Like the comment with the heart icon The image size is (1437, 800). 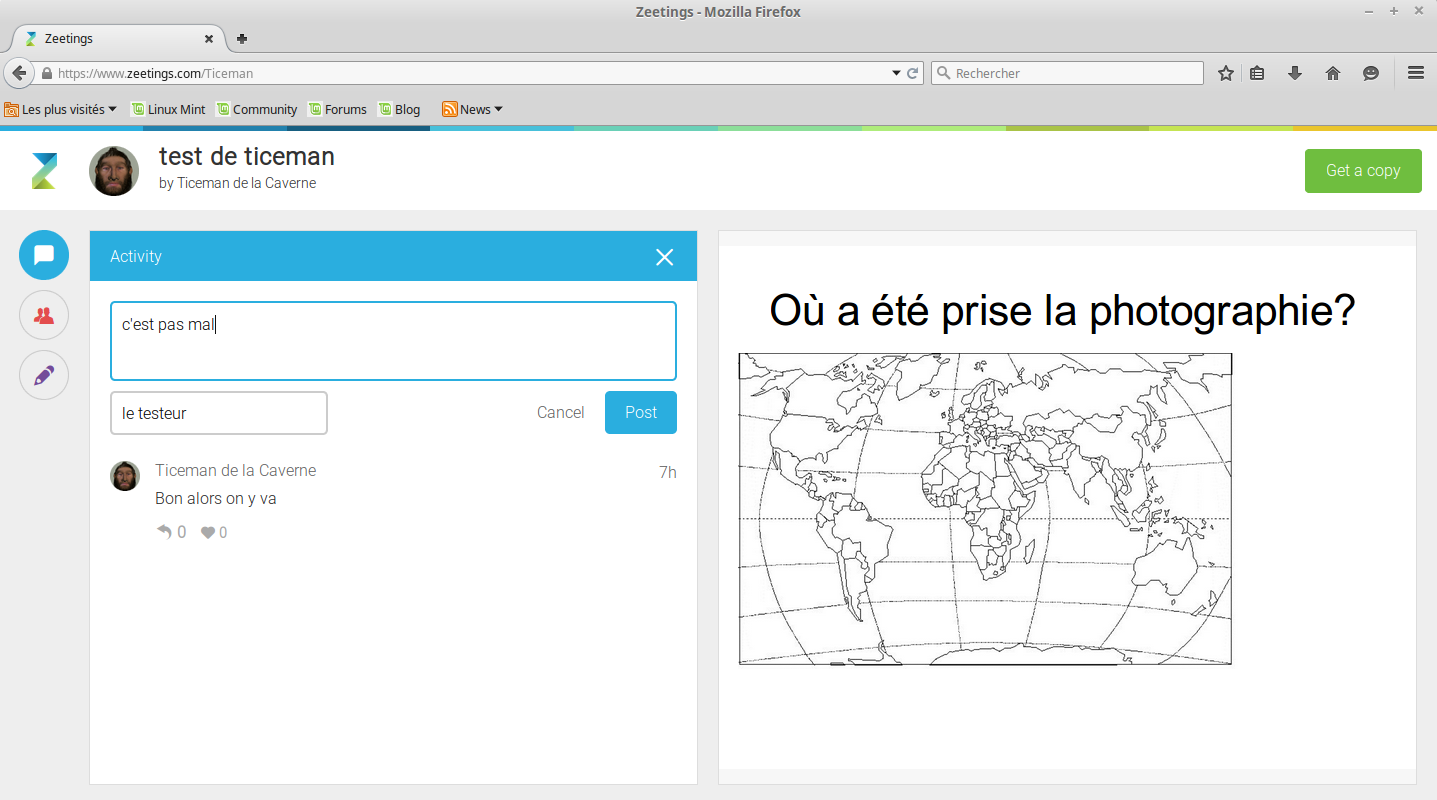click(x=208, y=533)
